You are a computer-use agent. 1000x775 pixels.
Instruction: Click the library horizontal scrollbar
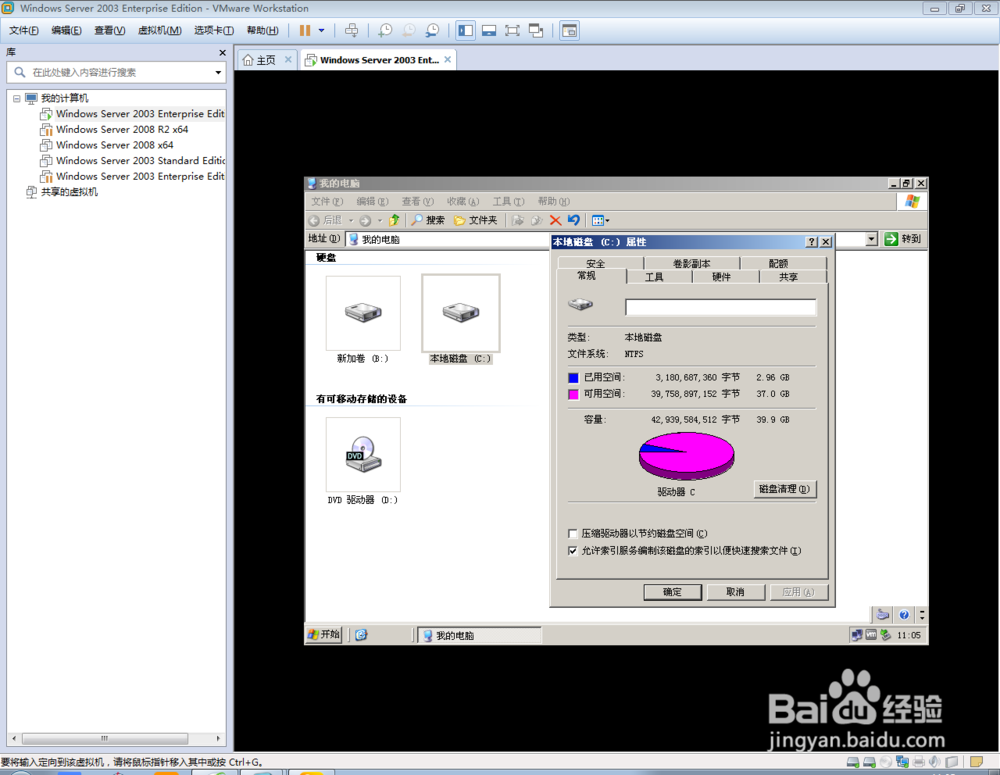pos(105,738)
